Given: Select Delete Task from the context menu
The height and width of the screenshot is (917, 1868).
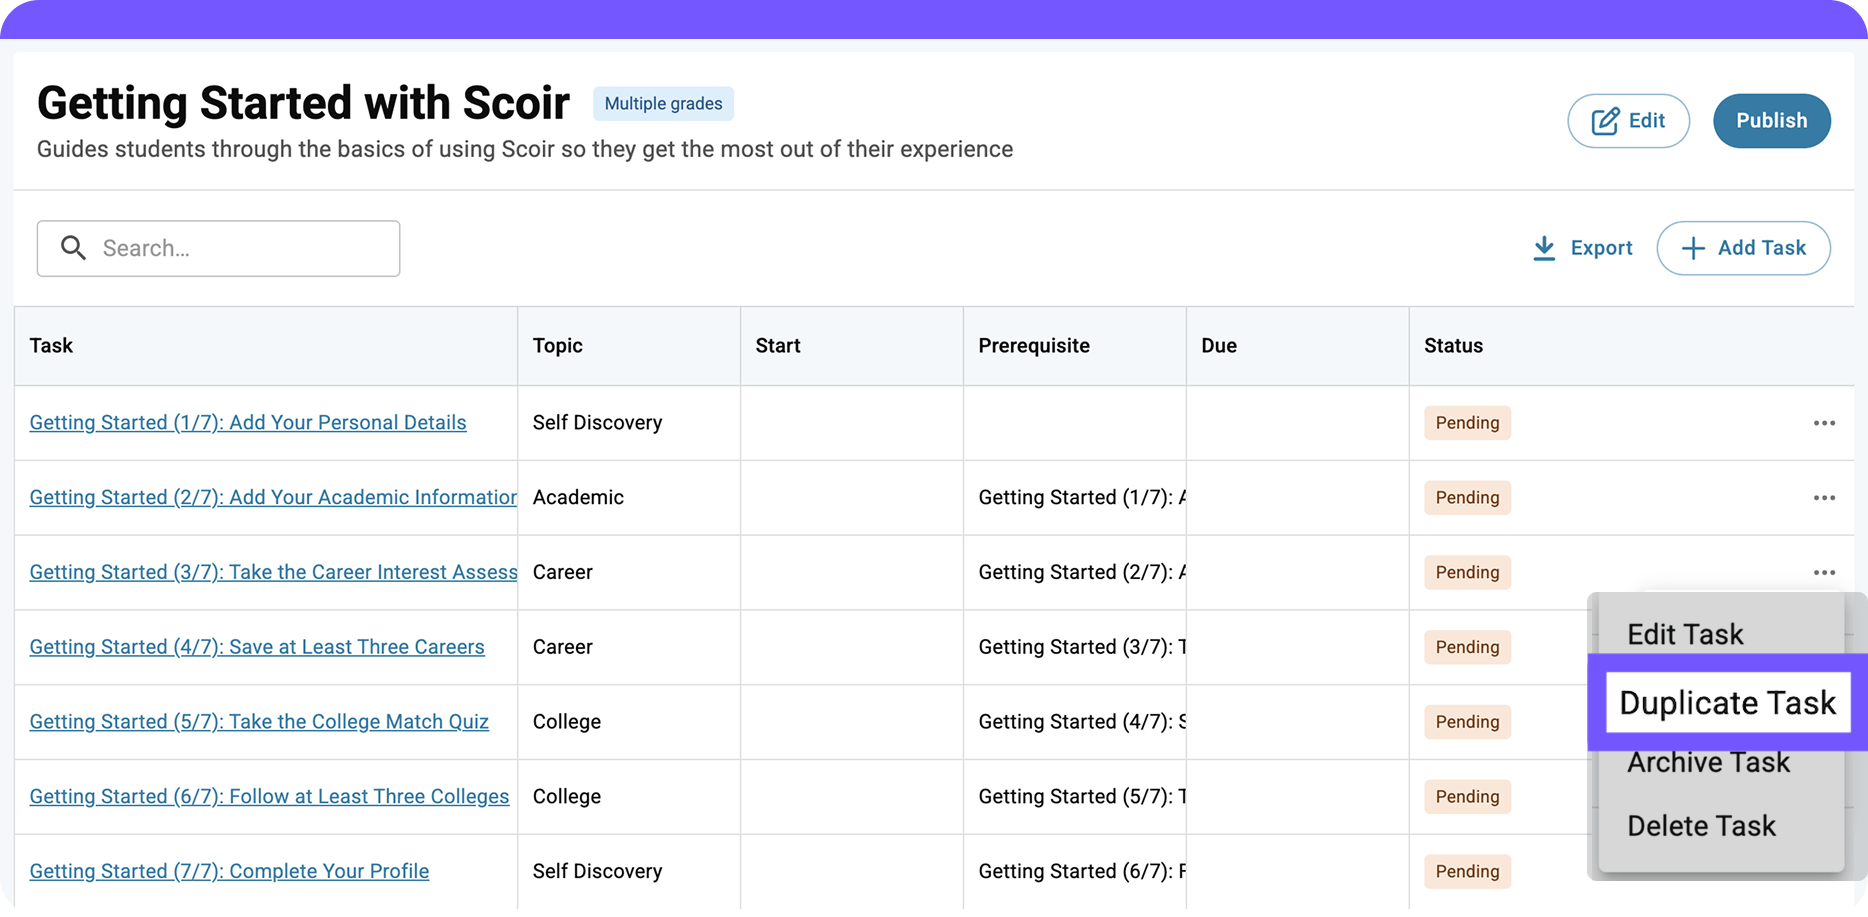Looking at the screenshot, I should (1701, 826).
